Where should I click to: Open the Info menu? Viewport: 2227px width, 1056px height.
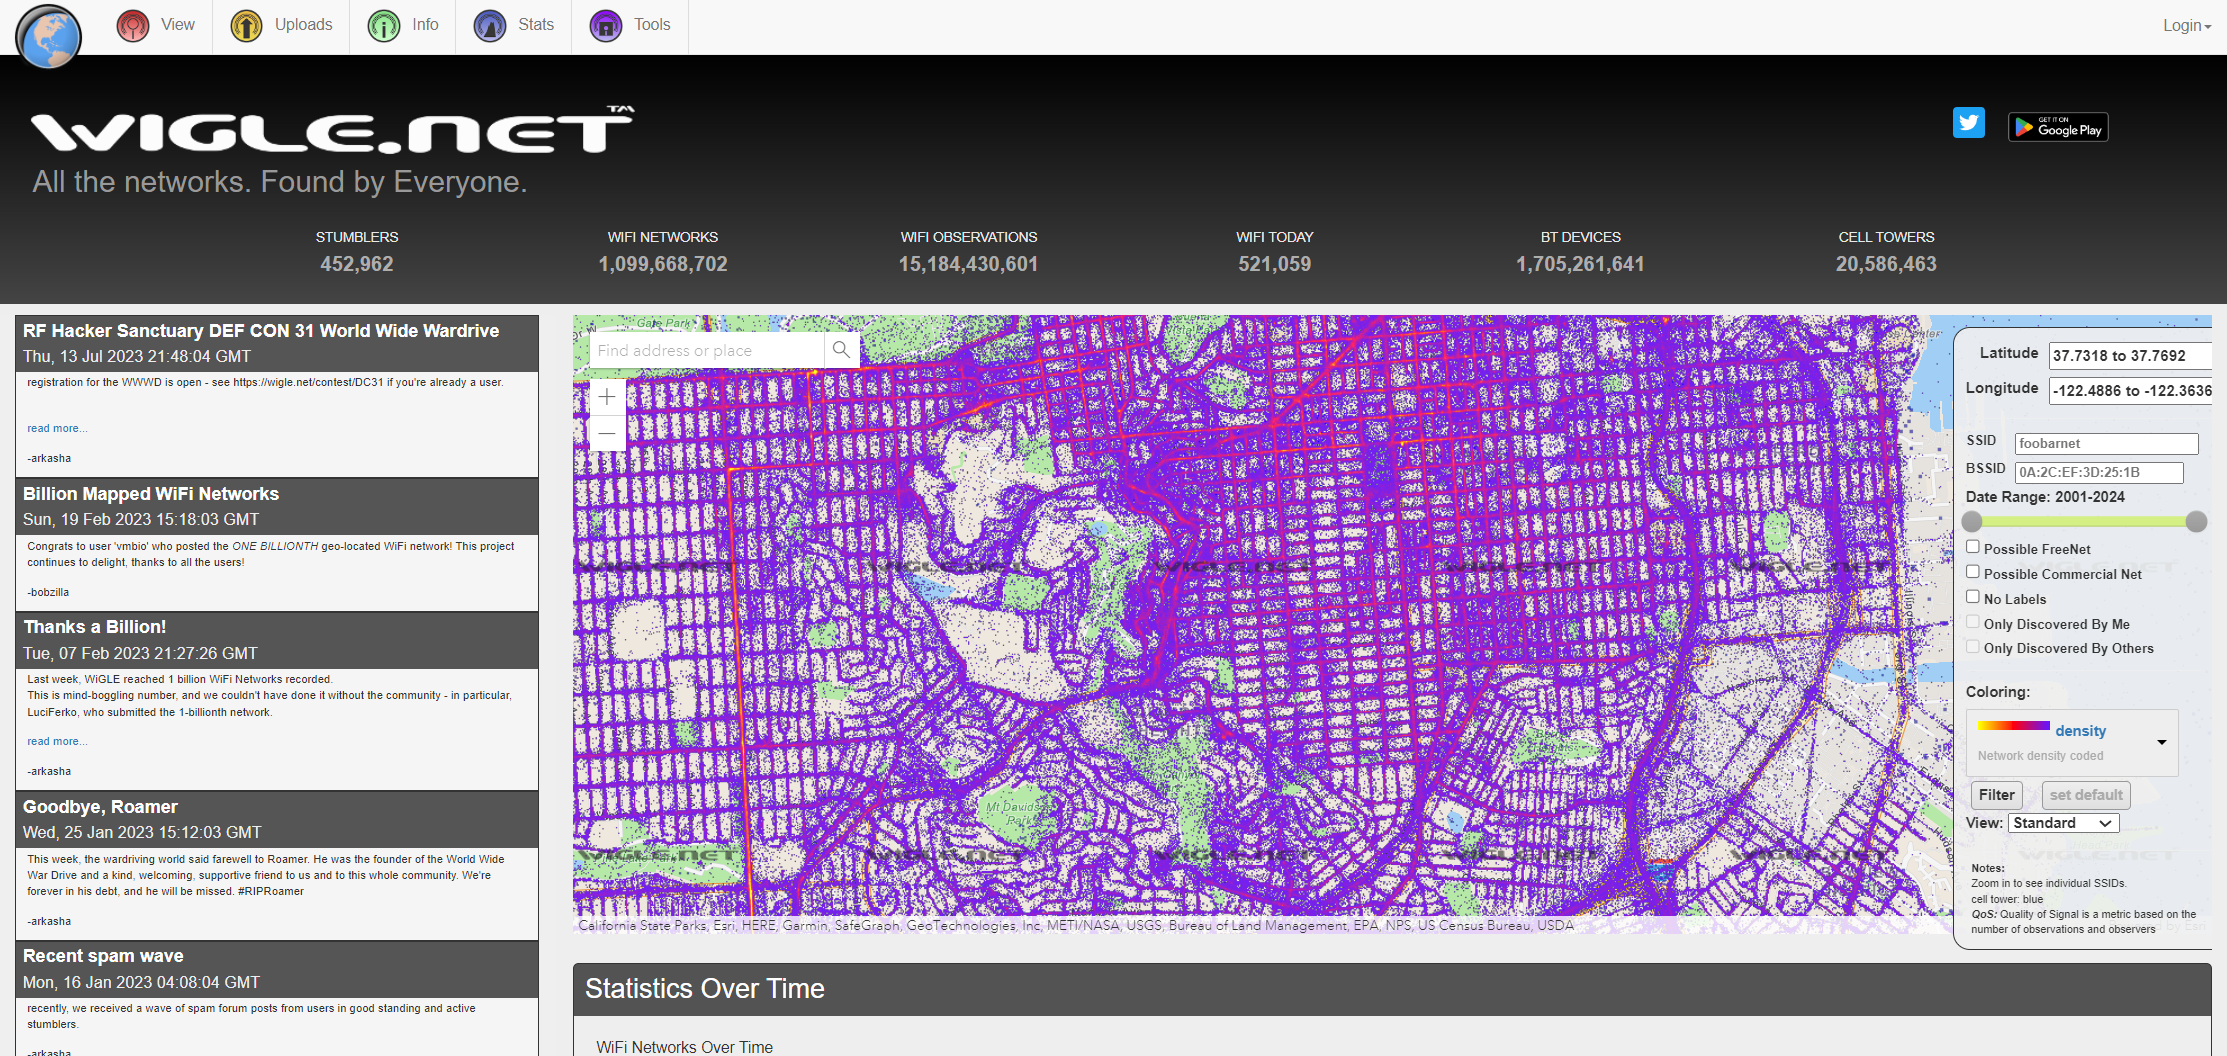[x=403, y=25]
